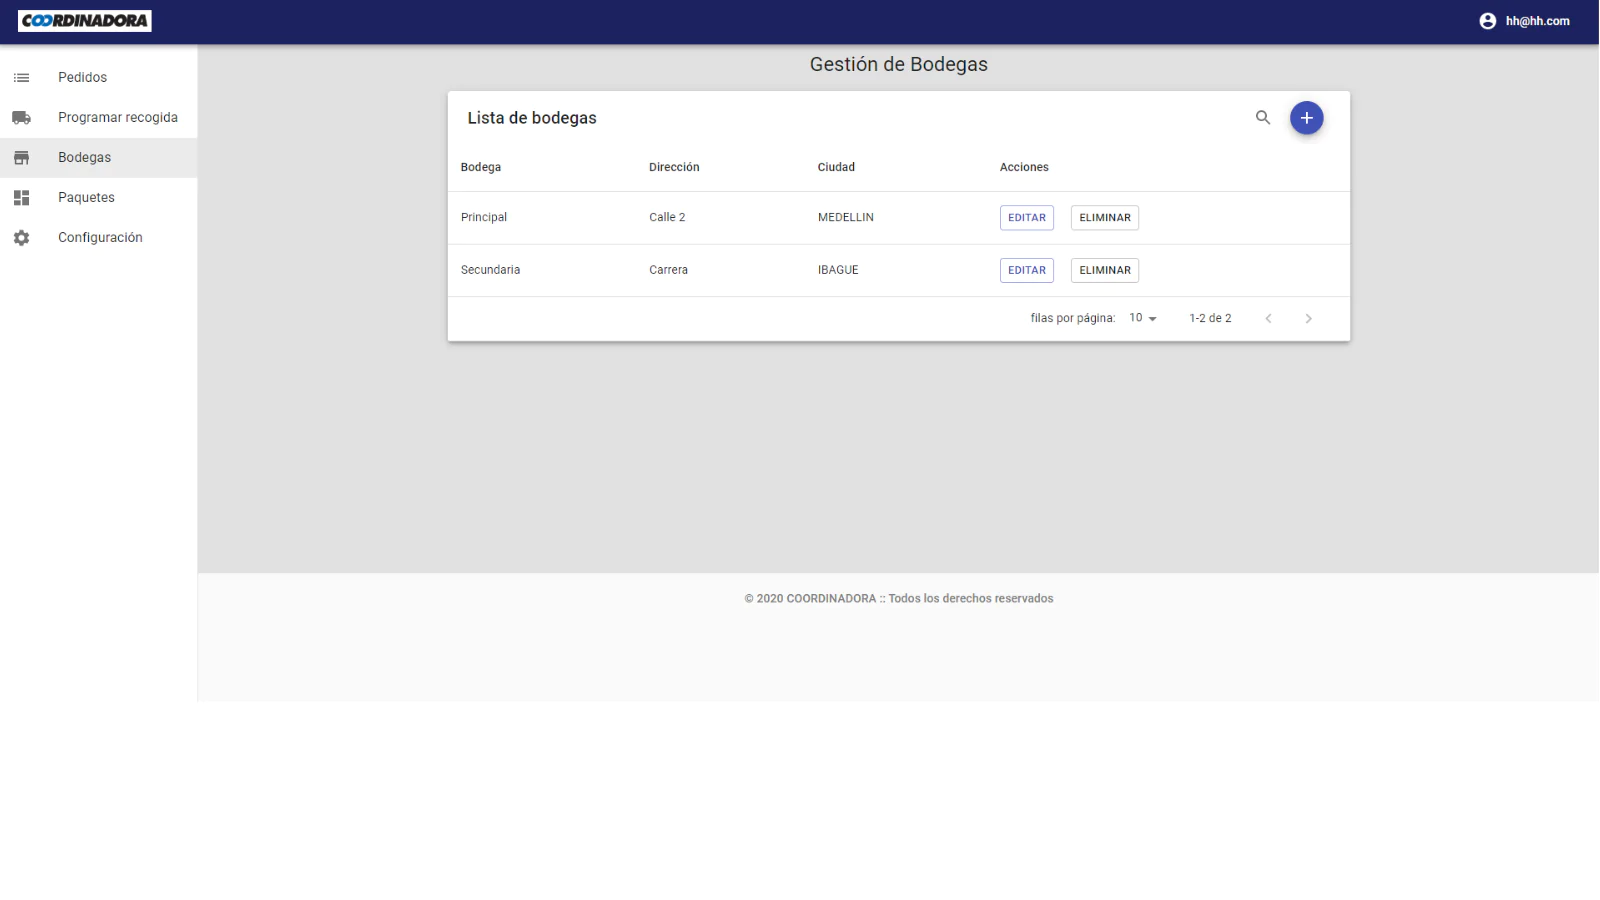
Task: Open Pedidos menu item
Action: [x=82, y=78]
